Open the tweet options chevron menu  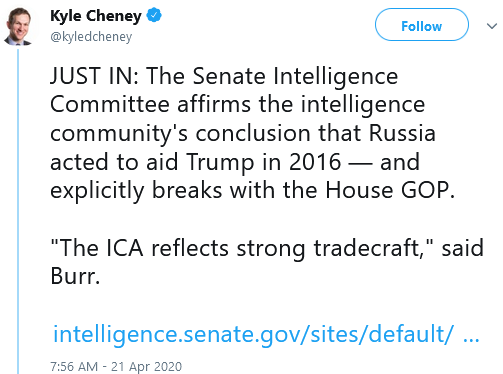click(492, 26)
